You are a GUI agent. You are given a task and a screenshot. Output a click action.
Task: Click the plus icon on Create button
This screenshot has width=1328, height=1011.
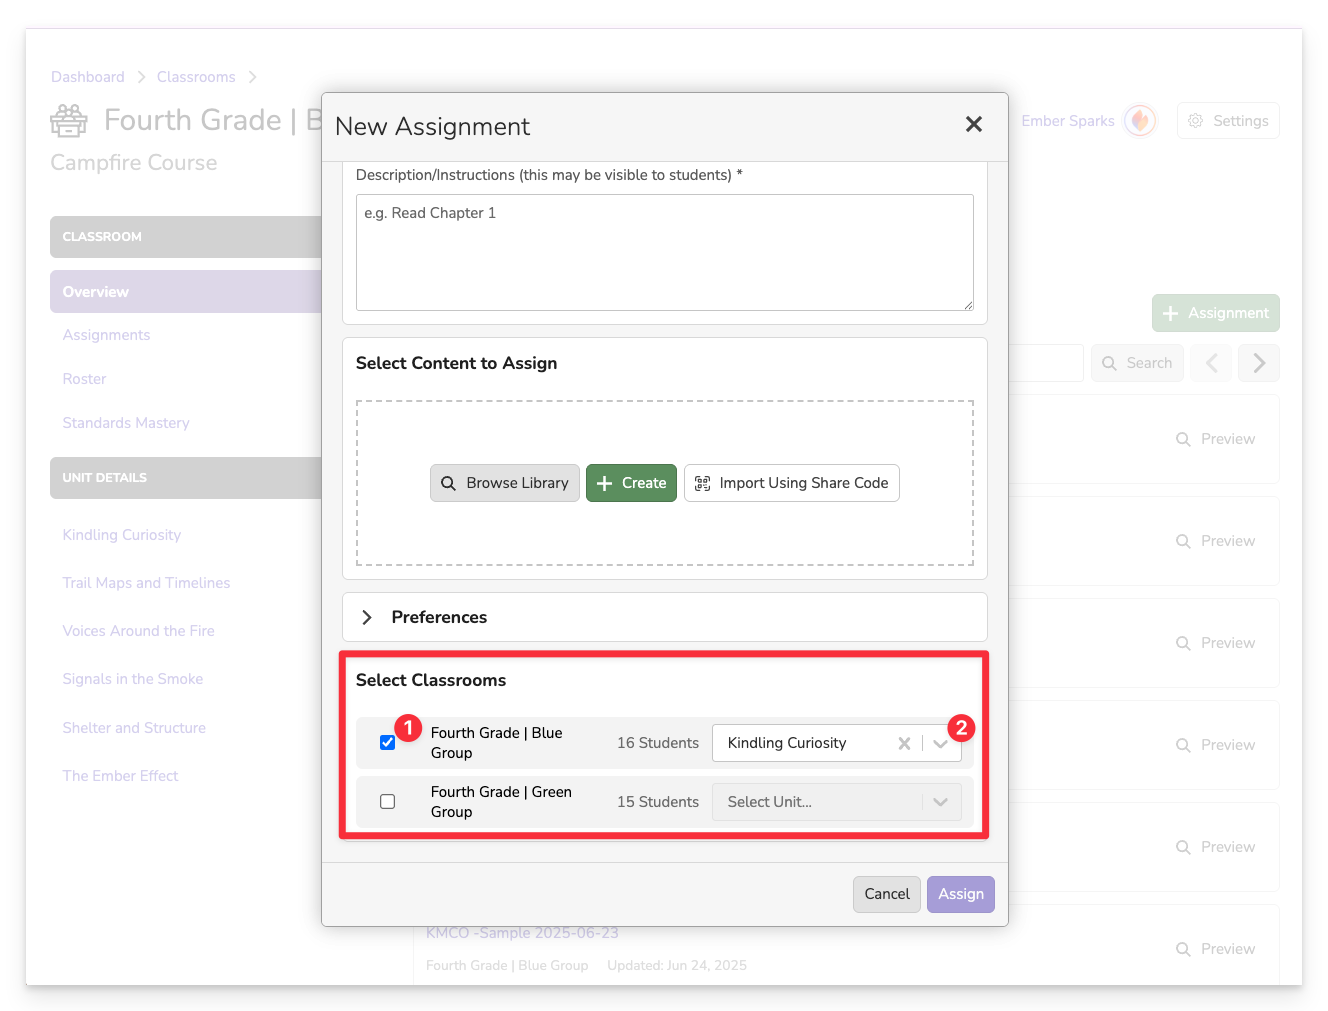point(604,483)
